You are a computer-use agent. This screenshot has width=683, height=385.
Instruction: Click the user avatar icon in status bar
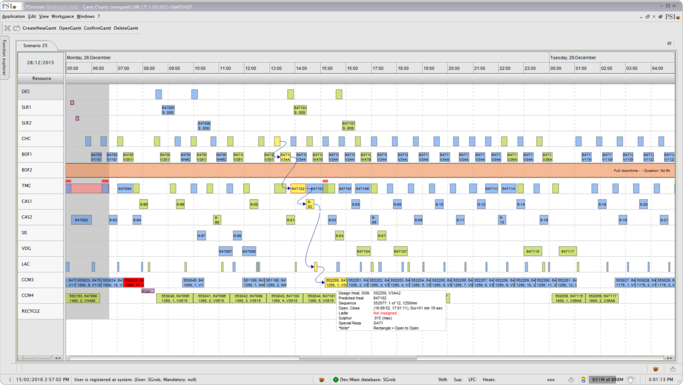tap(583, 380)
